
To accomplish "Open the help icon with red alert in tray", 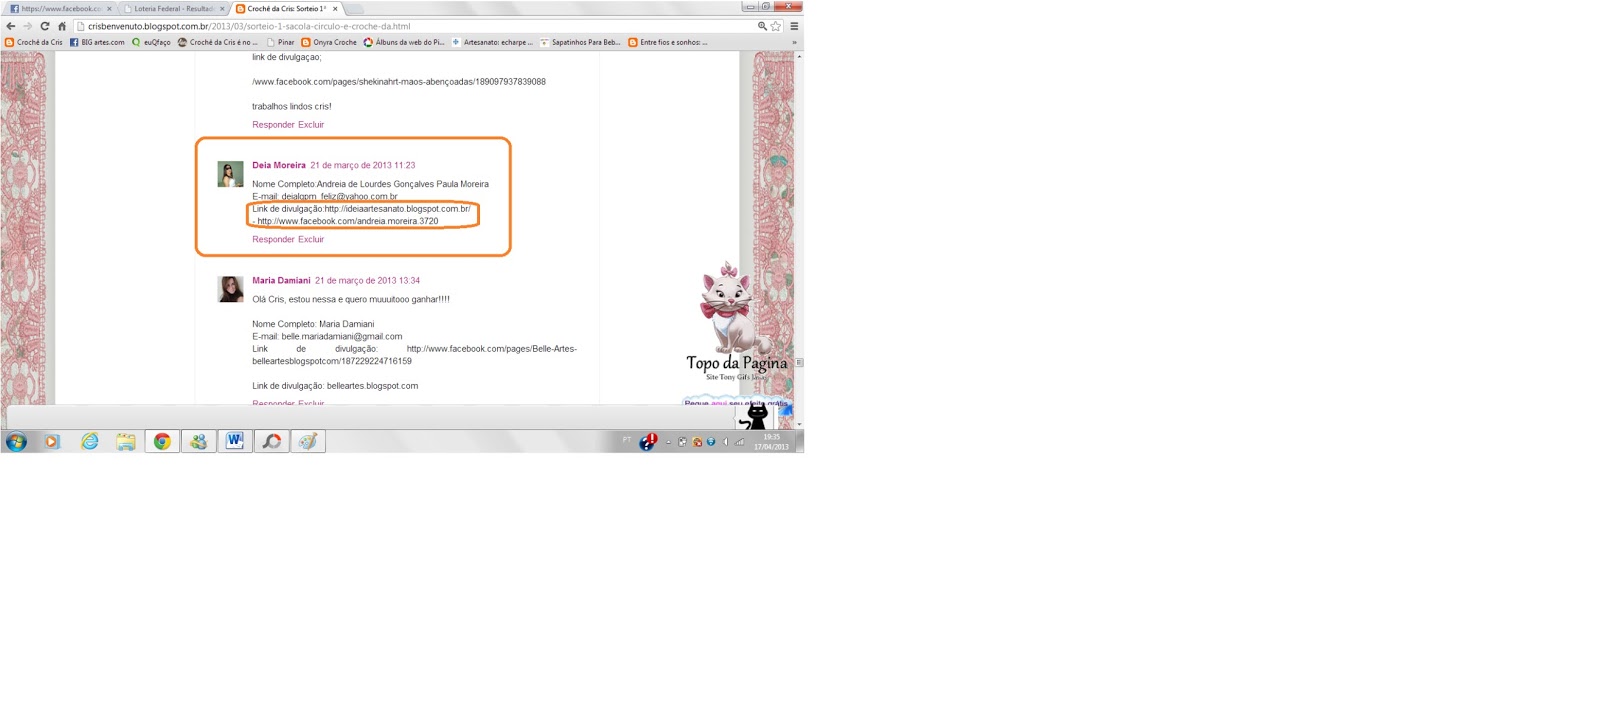I will point(648,441).
